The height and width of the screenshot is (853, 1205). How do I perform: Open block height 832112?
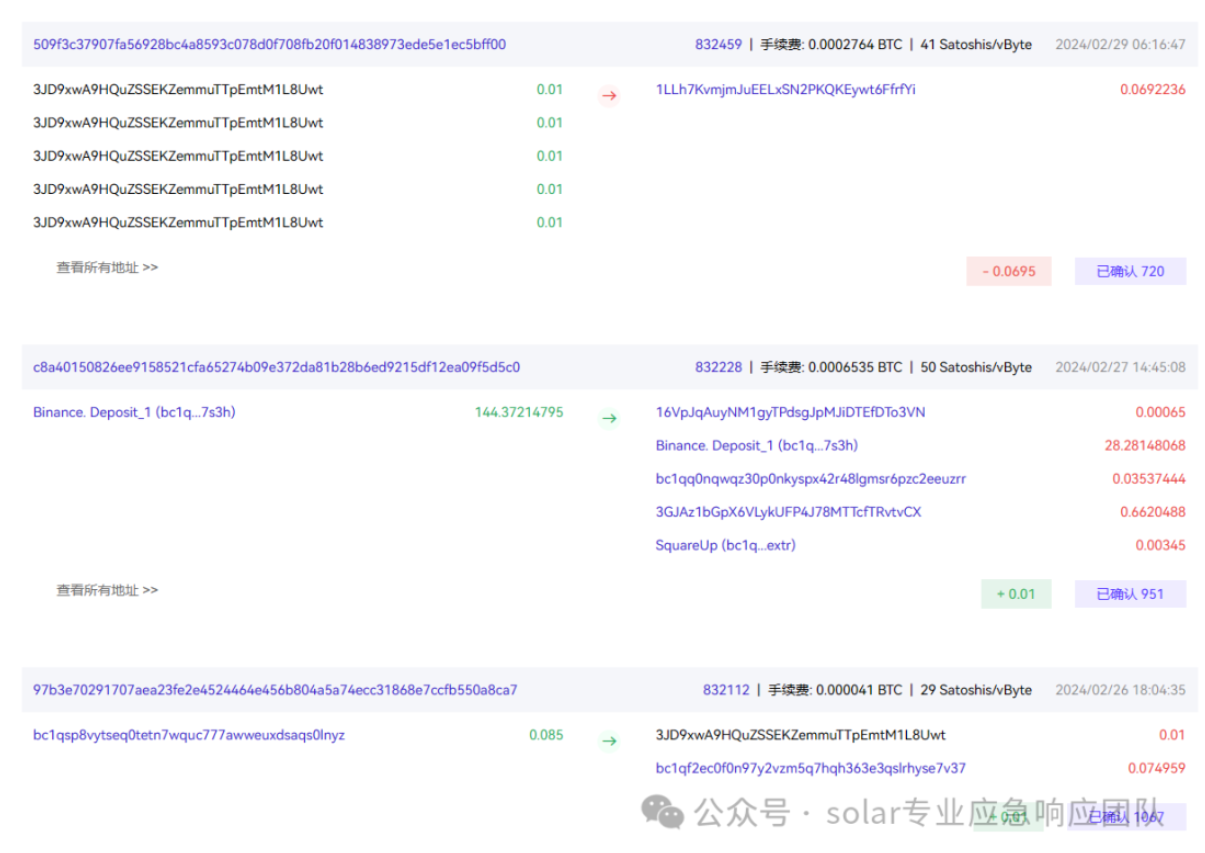pyautogui.click(x=725, y=690)
